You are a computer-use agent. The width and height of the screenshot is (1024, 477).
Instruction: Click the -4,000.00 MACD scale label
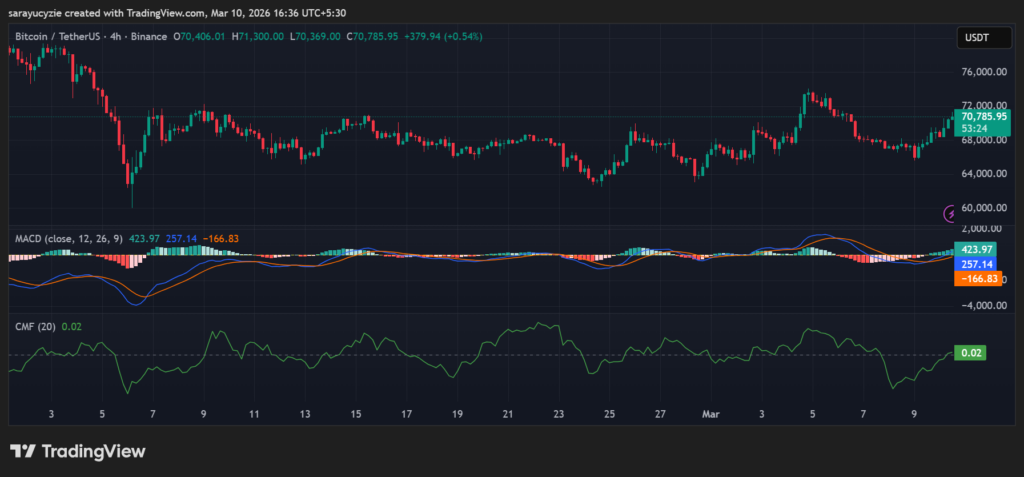982,306
